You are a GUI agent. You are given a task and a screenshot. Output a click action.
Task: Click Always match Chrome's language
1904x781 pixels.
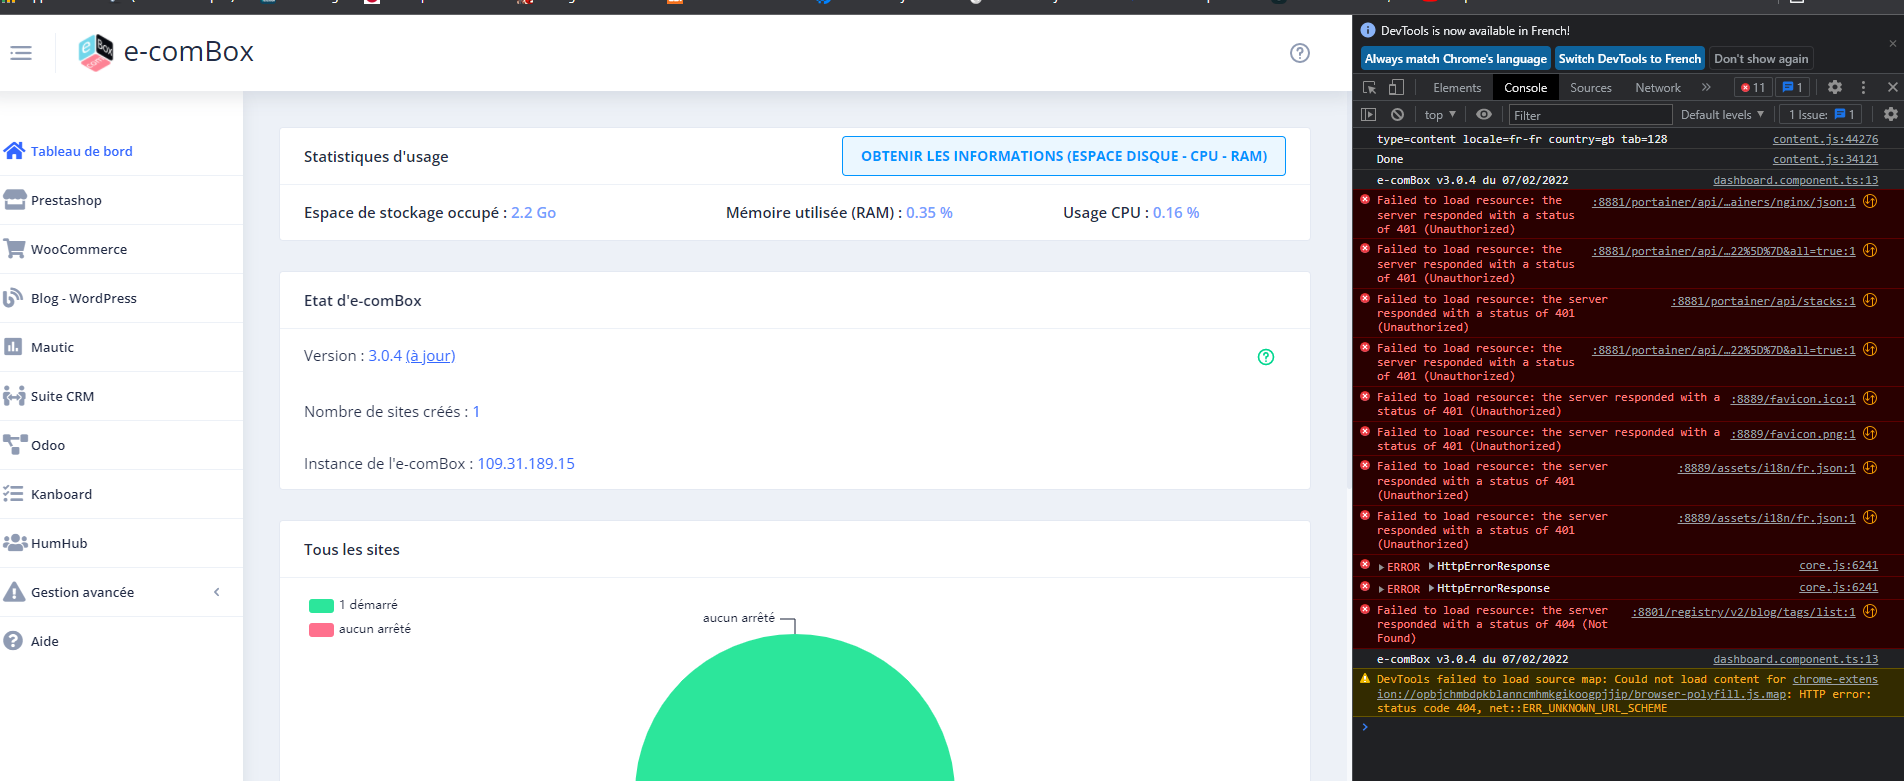(x=1455, y=59)
